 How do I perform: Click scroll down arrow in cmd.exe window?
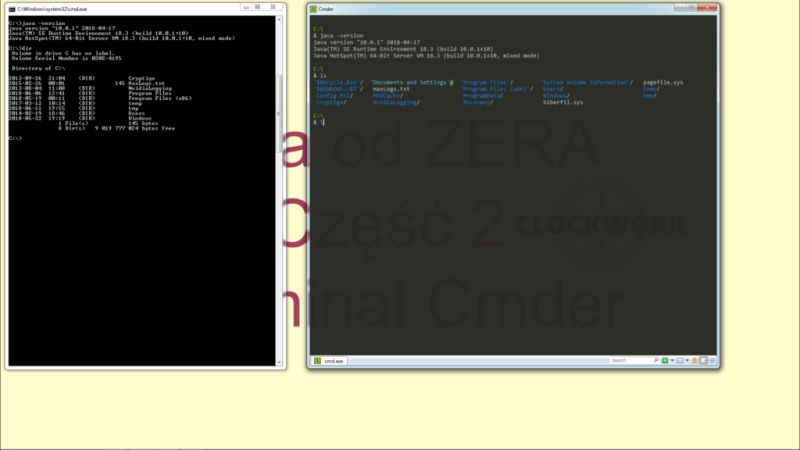279,362
